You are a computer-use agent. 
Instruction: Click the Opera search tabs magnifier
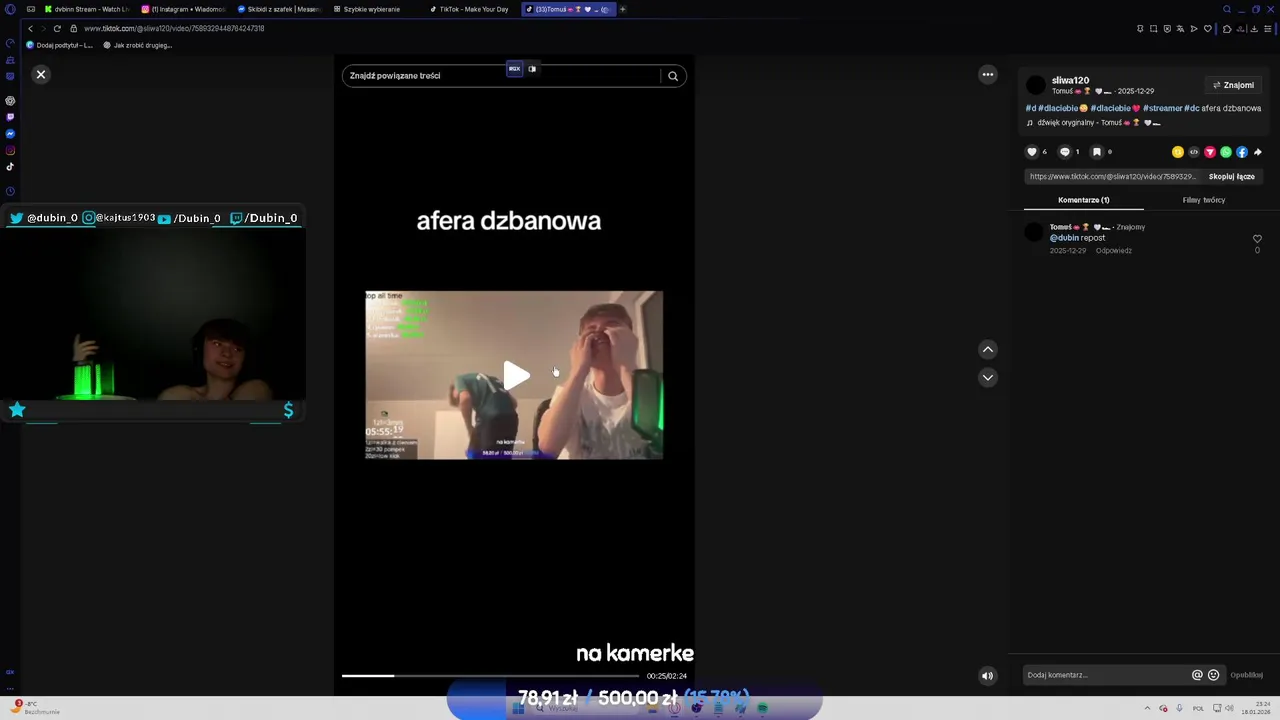pyautogui.click(x=1227, y=9)
